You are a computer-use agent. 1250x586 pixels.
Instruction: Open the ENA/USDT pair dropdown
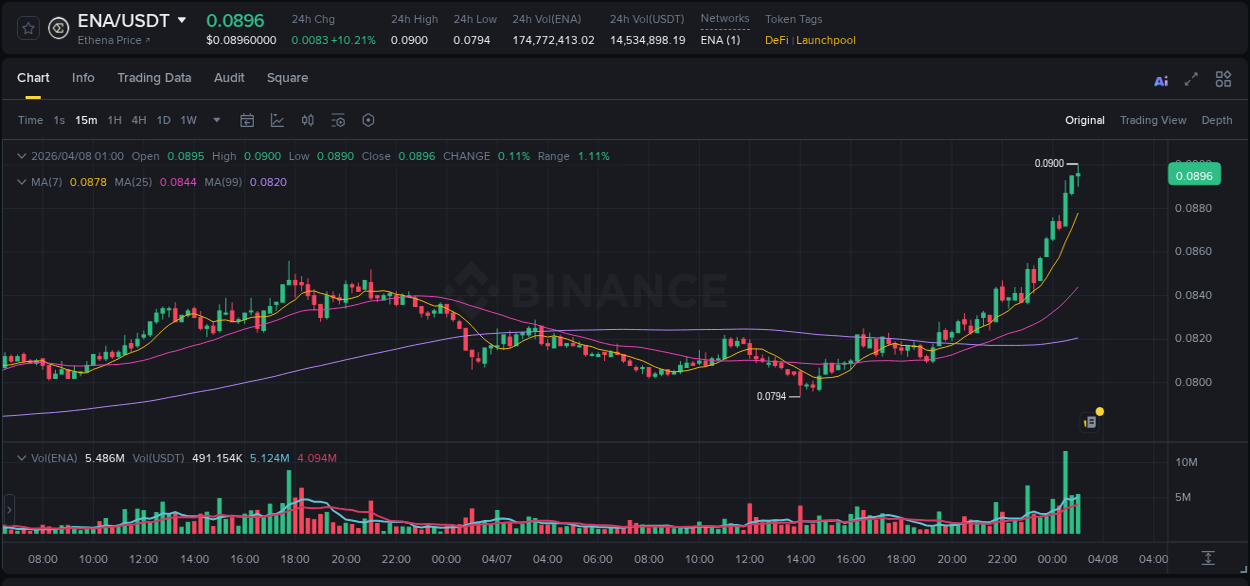pos(182,19)
